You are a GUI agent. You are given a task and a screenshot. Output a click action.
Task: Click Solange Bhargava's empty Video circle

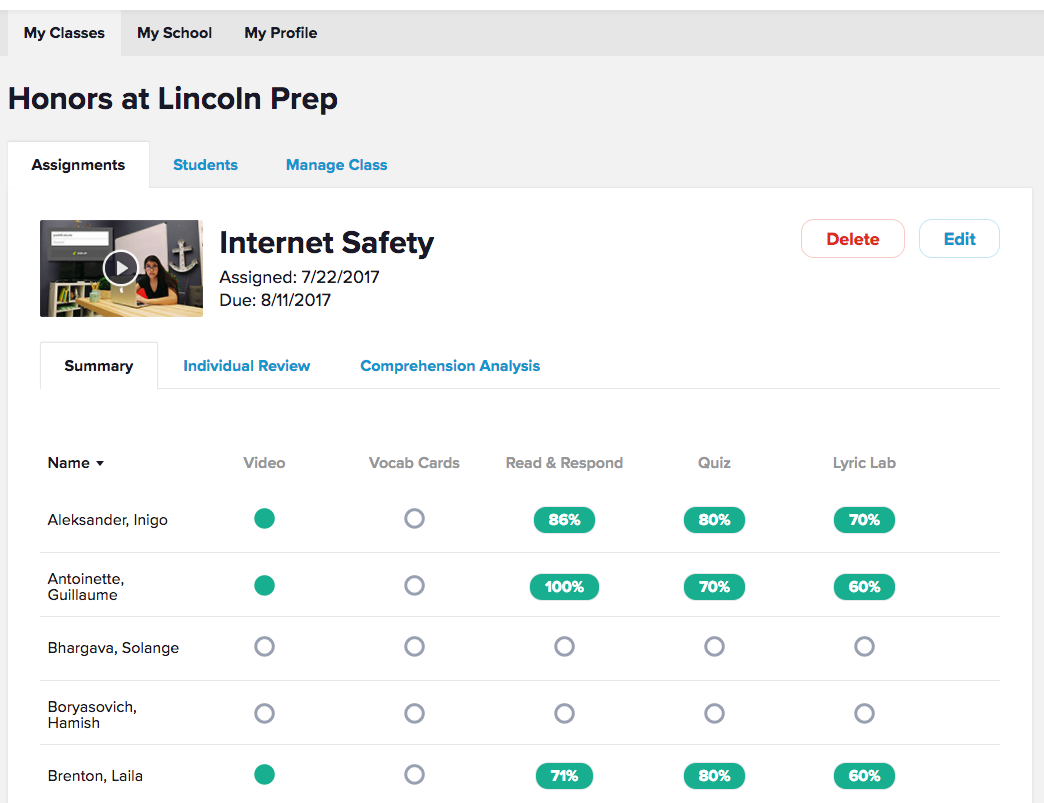tap(264, 647)
